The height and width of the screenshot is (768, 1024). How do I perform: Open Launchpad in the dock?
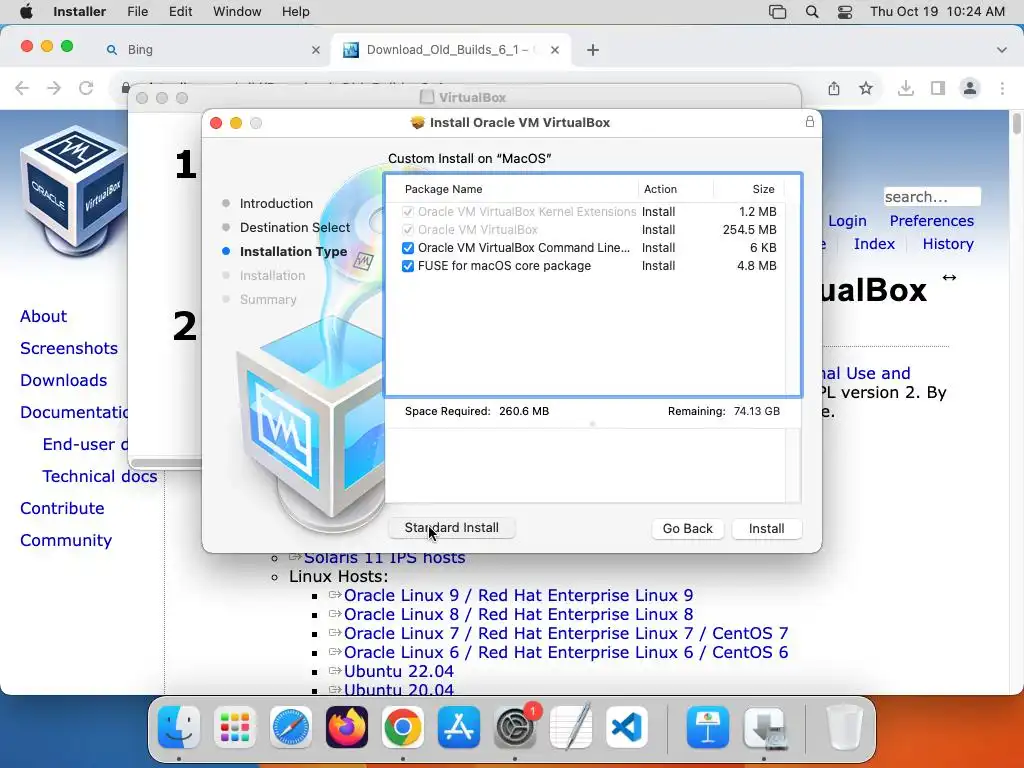pyautogui.click(x=235, y=727)
